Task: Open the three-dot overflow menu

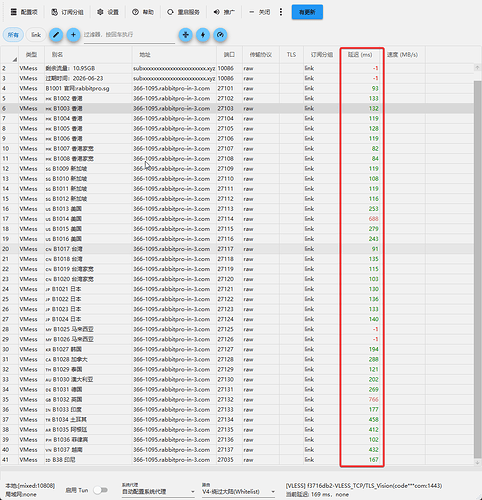Action: click(x=281, y=12)
